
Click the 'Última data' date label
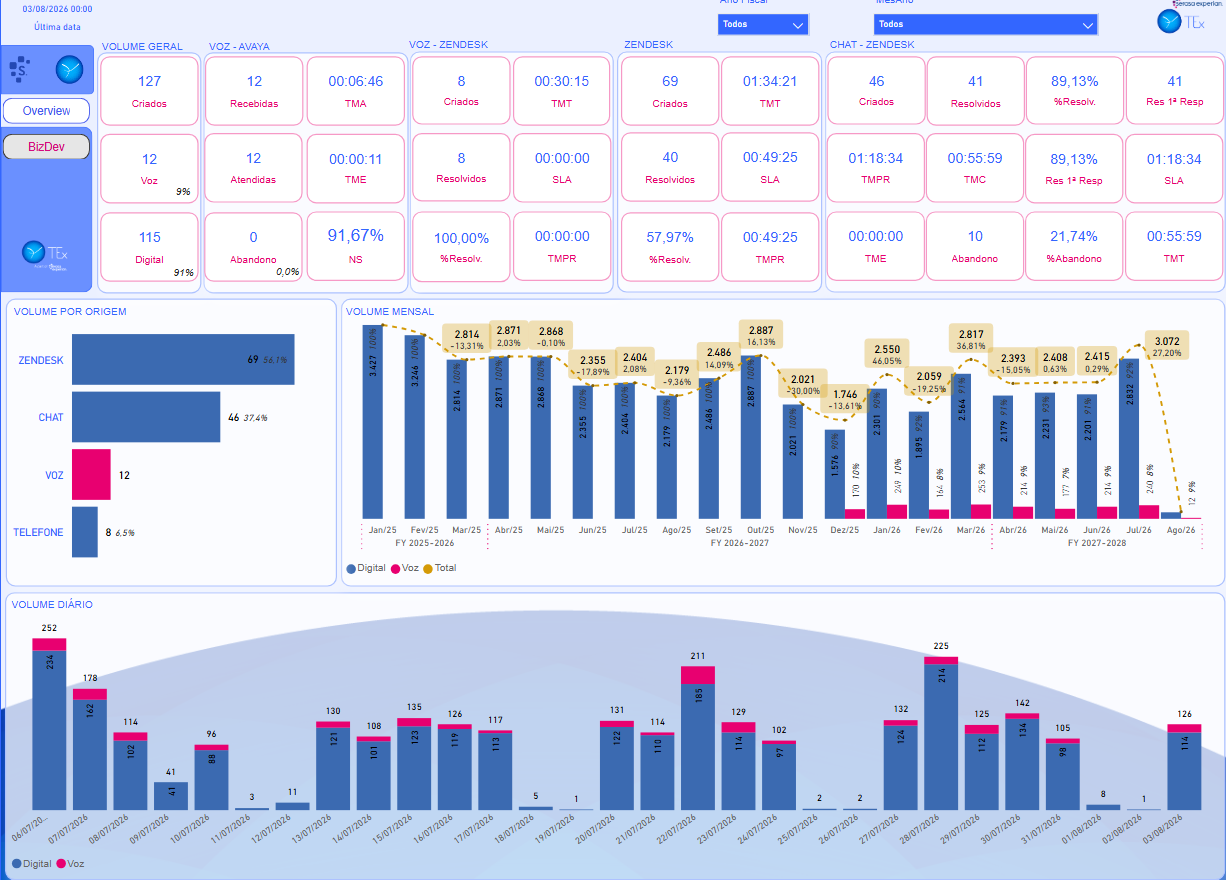coord(57,27)
